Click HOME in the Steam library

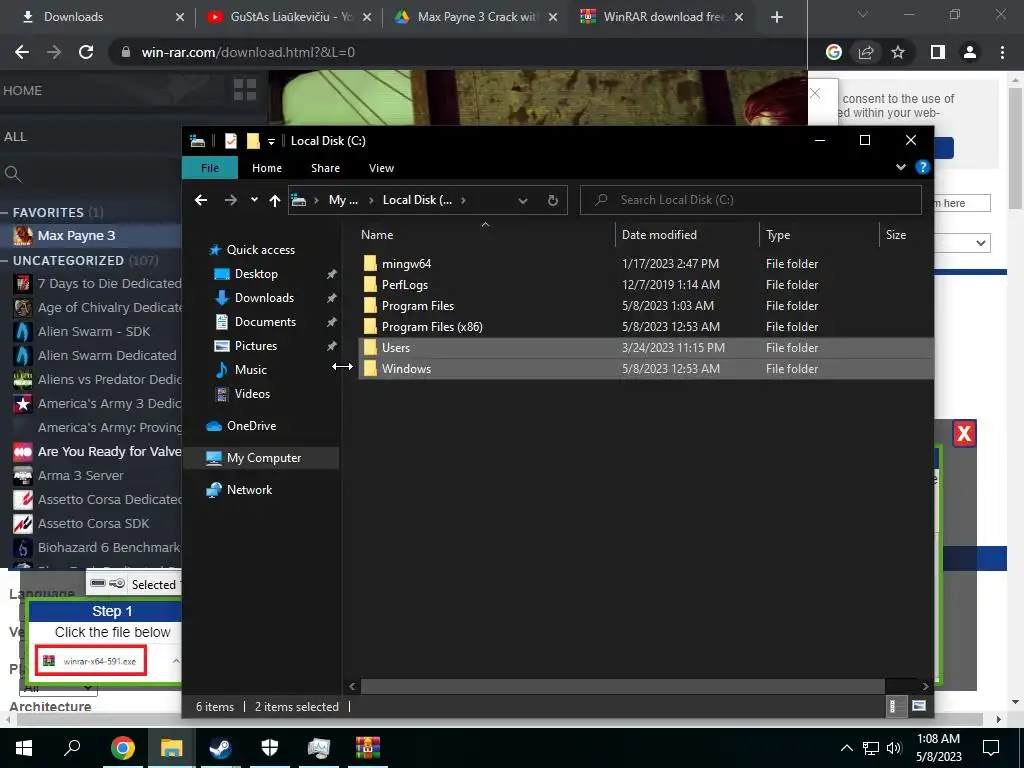[x=22, y=91]
